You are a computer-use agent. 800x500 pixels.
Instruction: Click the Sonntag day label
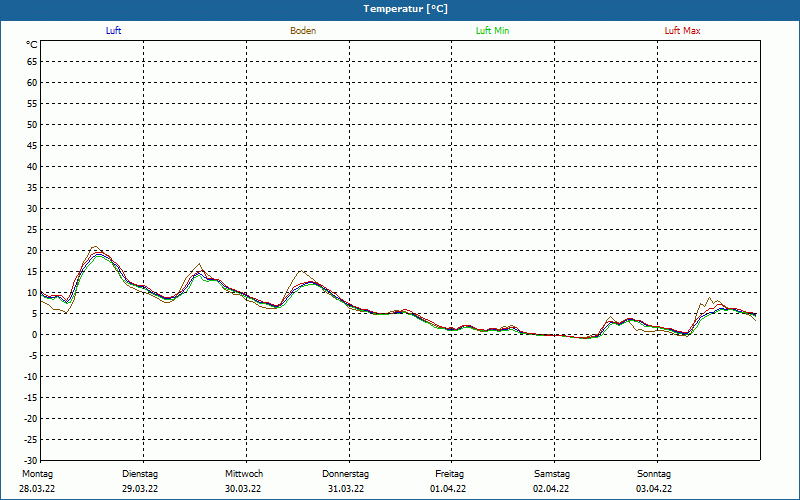coord(654,474)
